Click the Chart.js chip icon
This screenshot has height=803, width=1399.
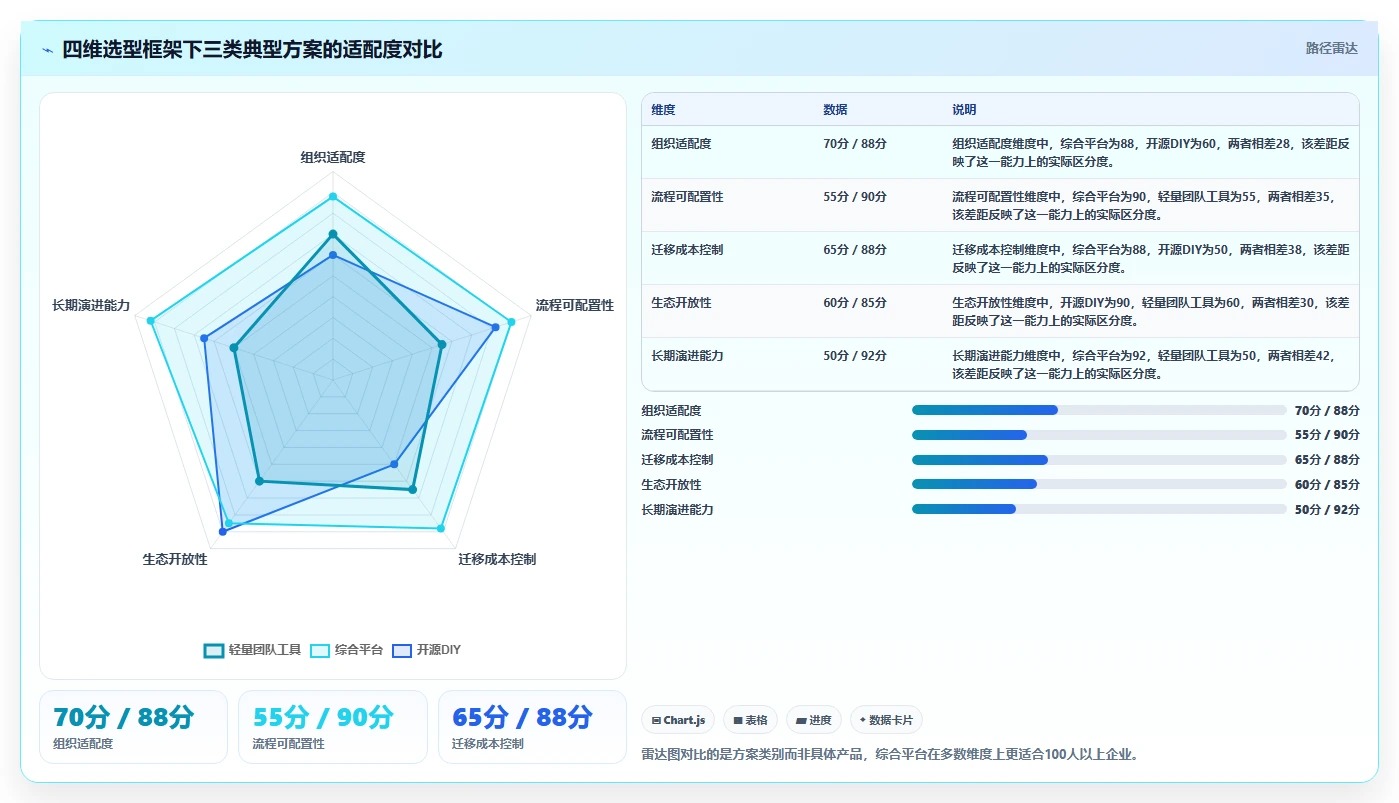tap(656, 720)
